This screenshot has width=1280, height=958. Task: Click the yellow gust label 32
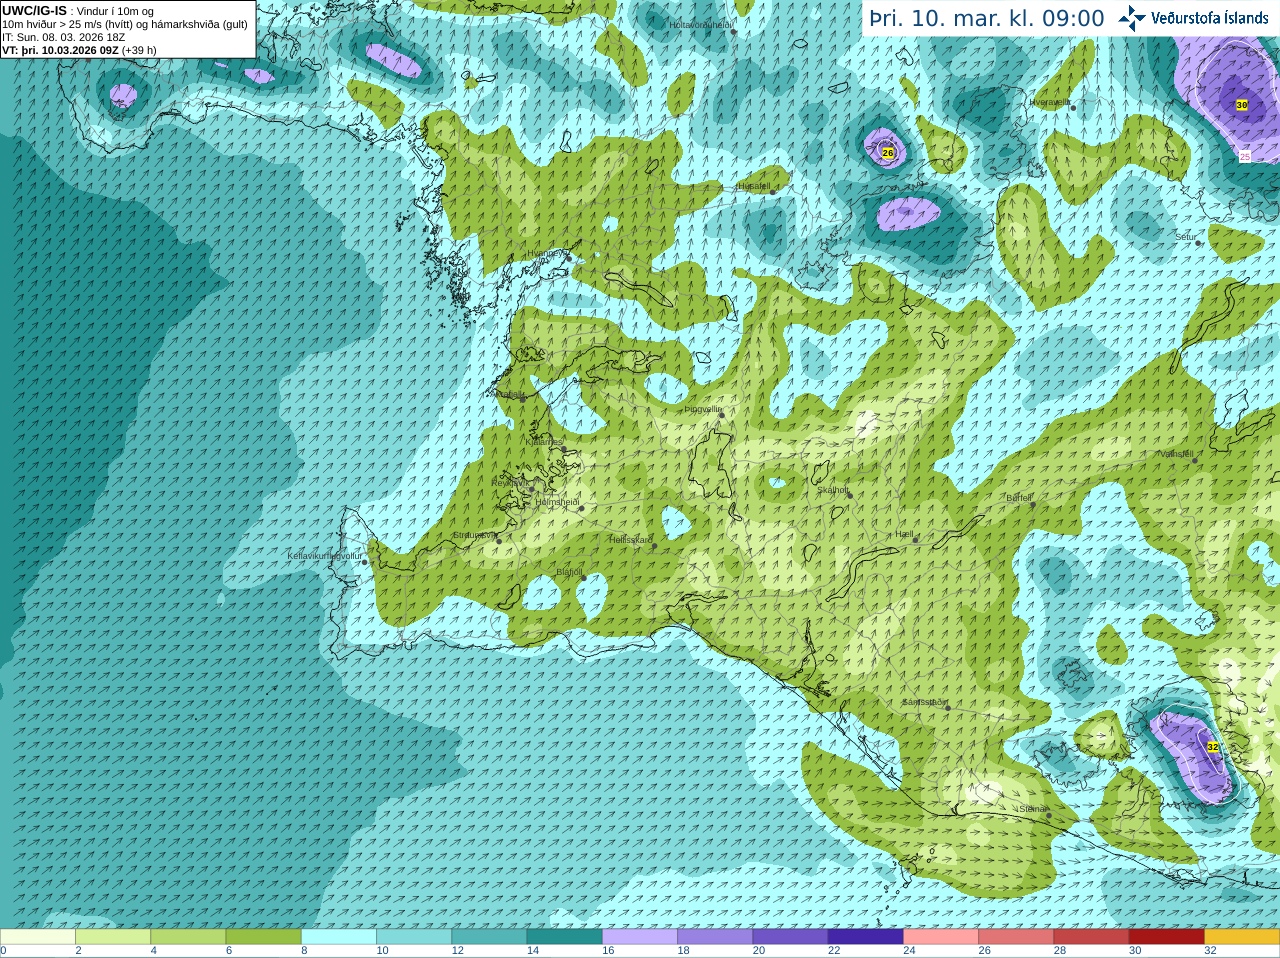[x=1213, y=747]
